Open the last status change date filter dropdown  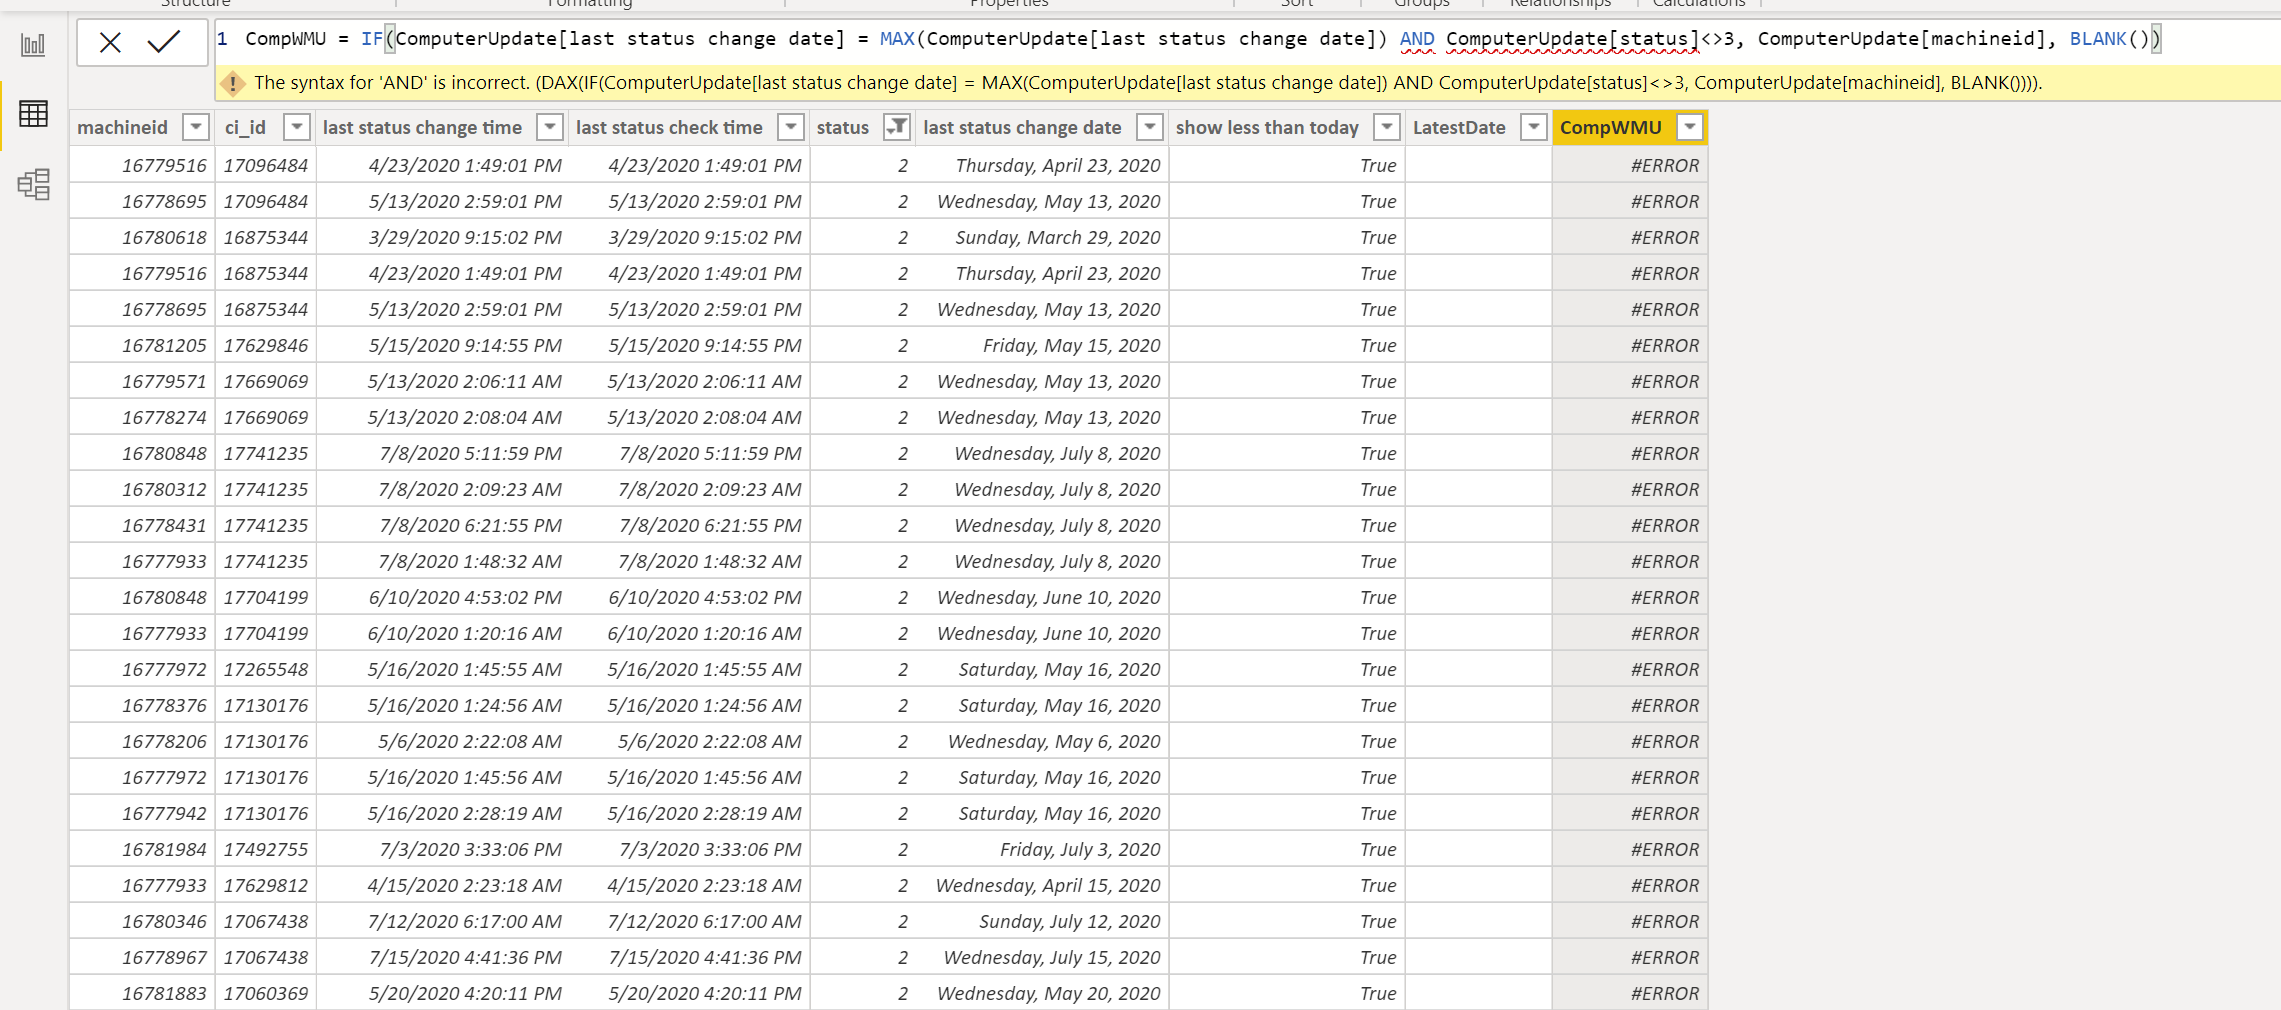click(x=1151, y=127)
